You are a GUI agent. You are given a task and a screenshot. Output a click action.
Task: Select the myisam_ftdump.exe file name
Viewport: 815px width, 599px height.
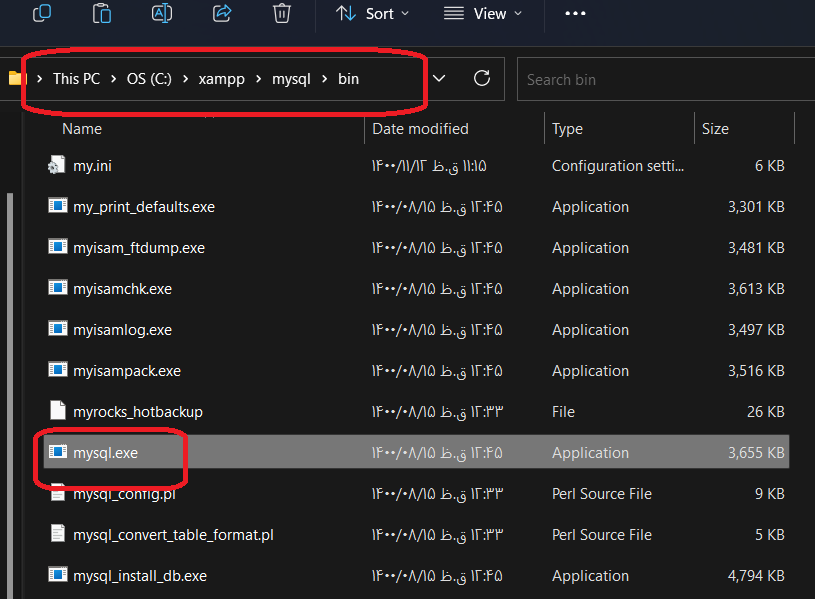pos(139,248)
